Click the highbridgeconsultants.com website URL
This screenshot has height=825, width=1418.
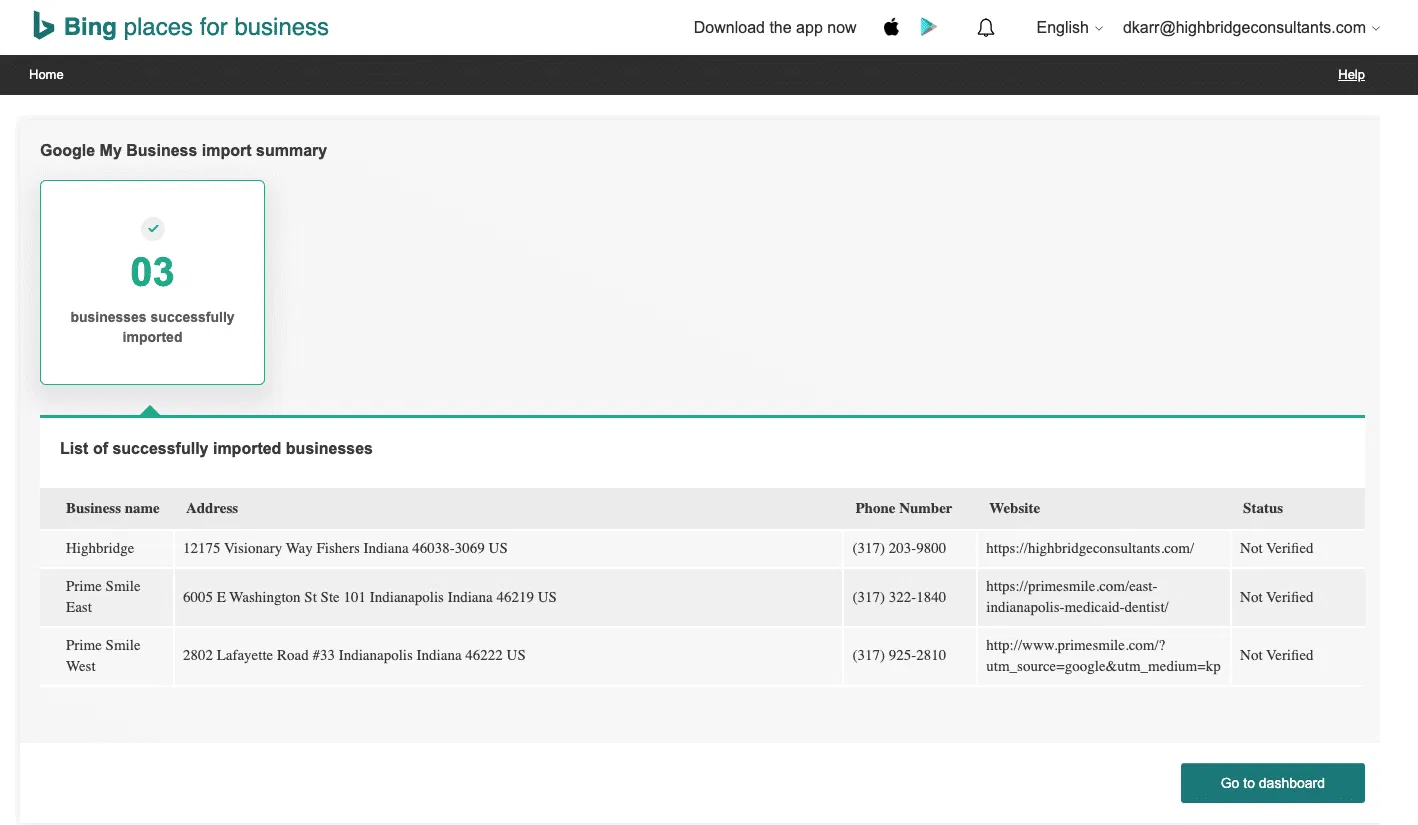point(1090,548)
